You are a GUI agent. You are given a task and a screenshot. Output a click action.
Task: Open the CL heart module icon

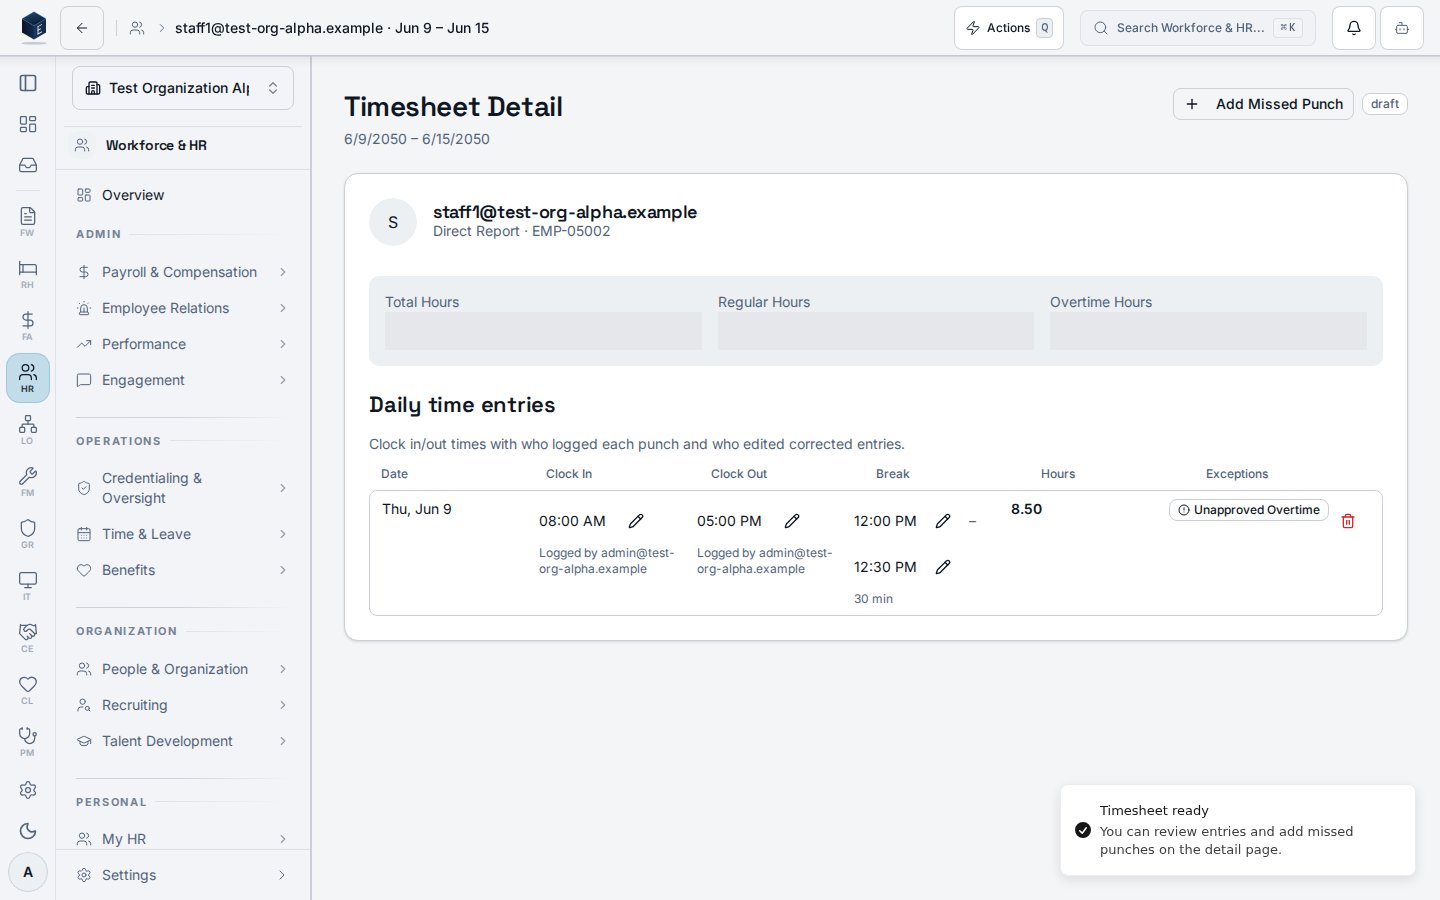(28, 690)
